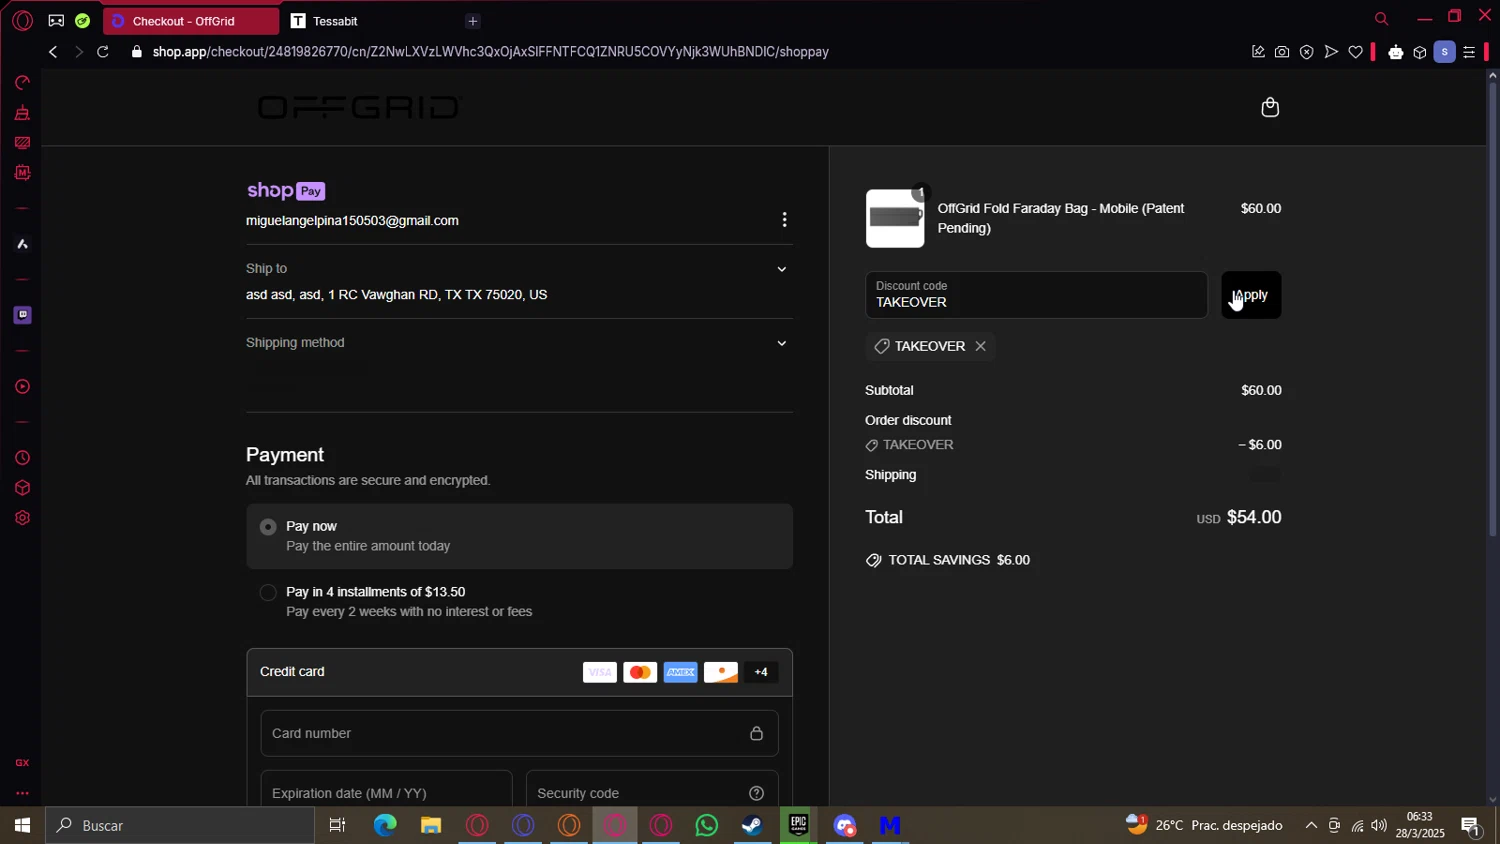This screenshot has width=1500, height=844.
Task: Click the page vertical scrollbar
Action: (x=1492, y=310)
